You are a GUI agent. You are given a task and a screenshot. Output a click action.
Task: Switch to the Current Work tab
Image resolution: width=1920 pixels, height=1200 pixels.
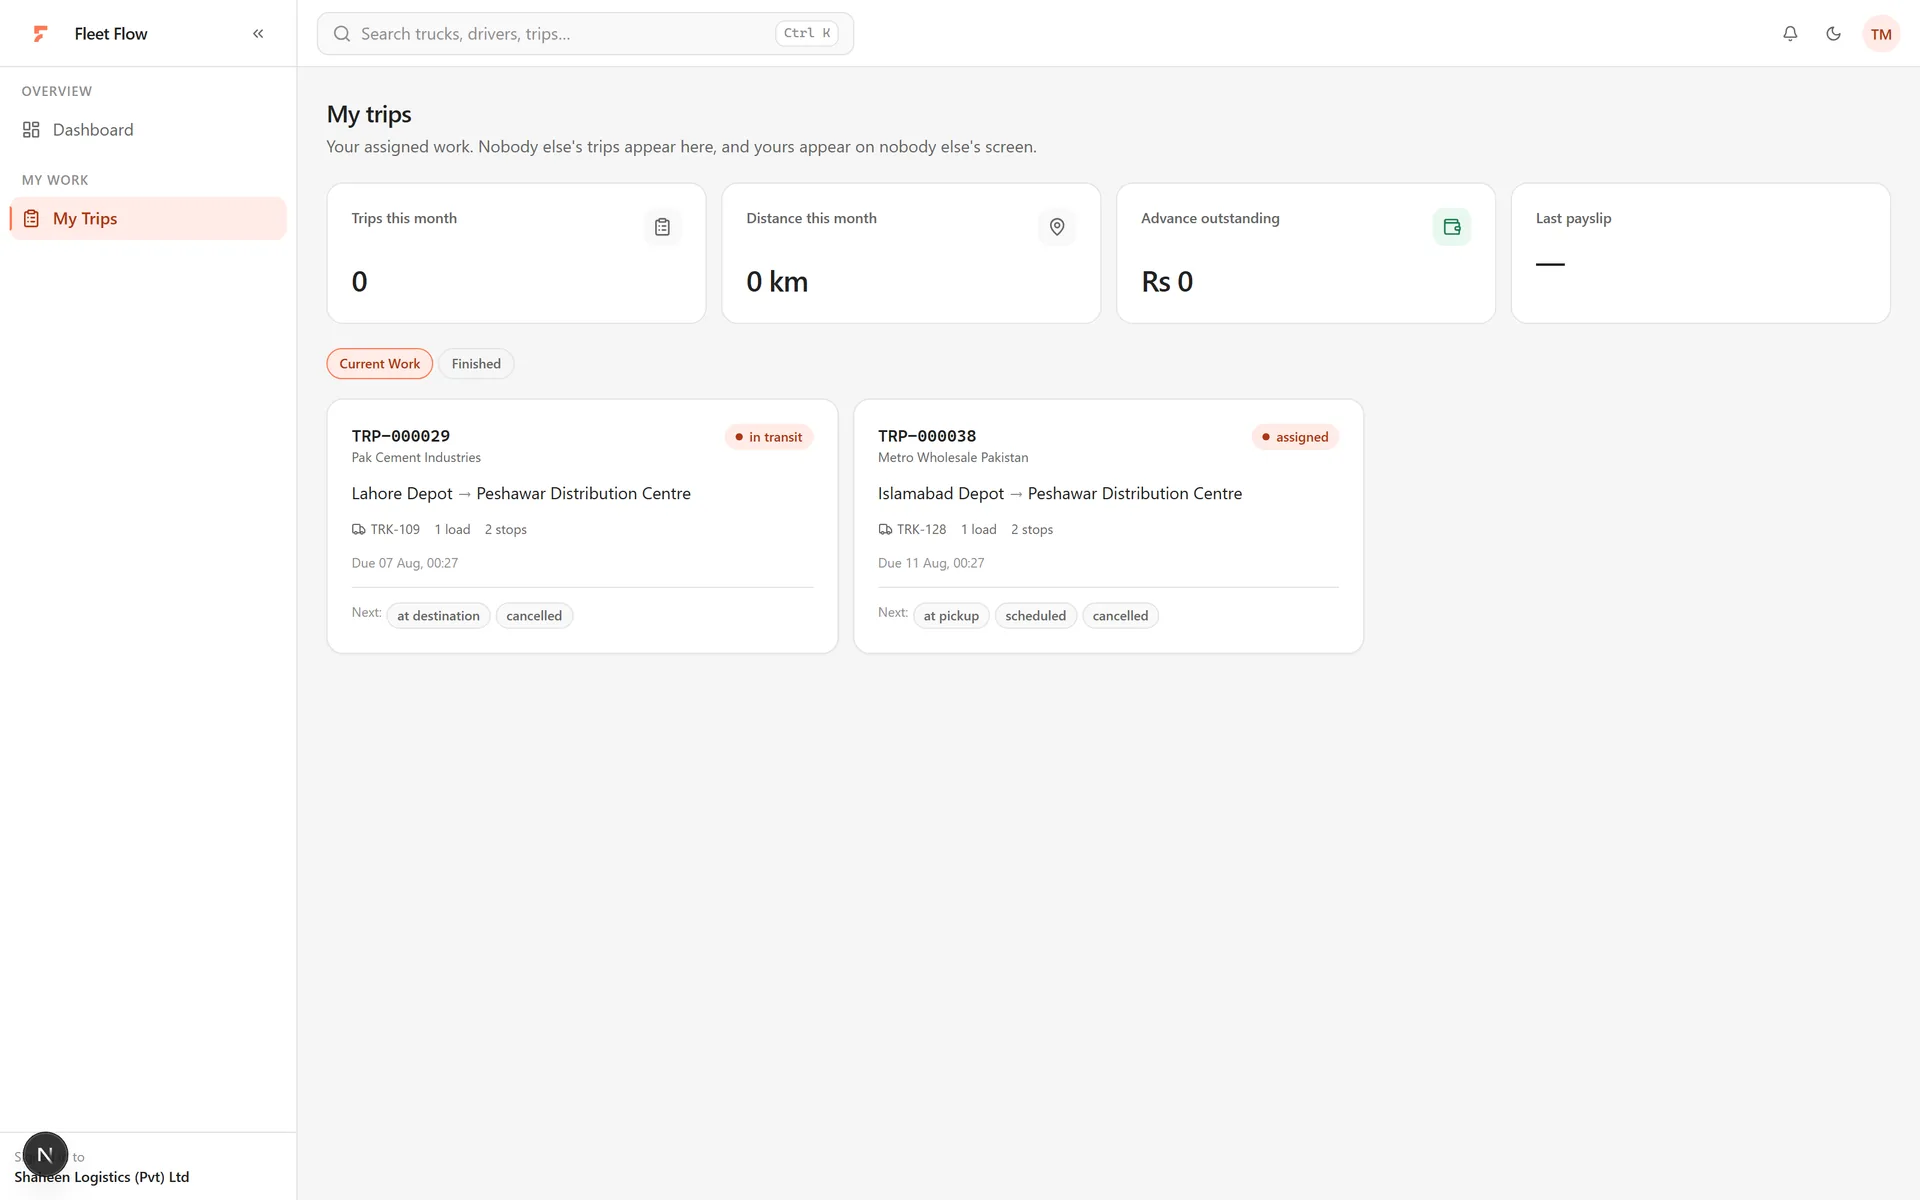click(380, 364)
